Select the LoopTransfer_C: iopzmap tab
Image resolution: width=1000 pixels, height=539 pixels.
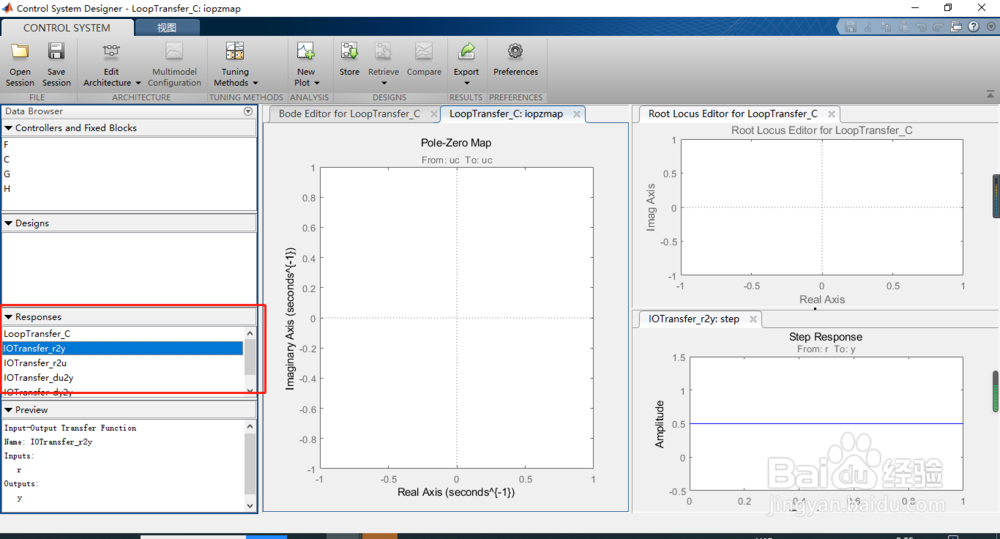[x=506, y=114]
